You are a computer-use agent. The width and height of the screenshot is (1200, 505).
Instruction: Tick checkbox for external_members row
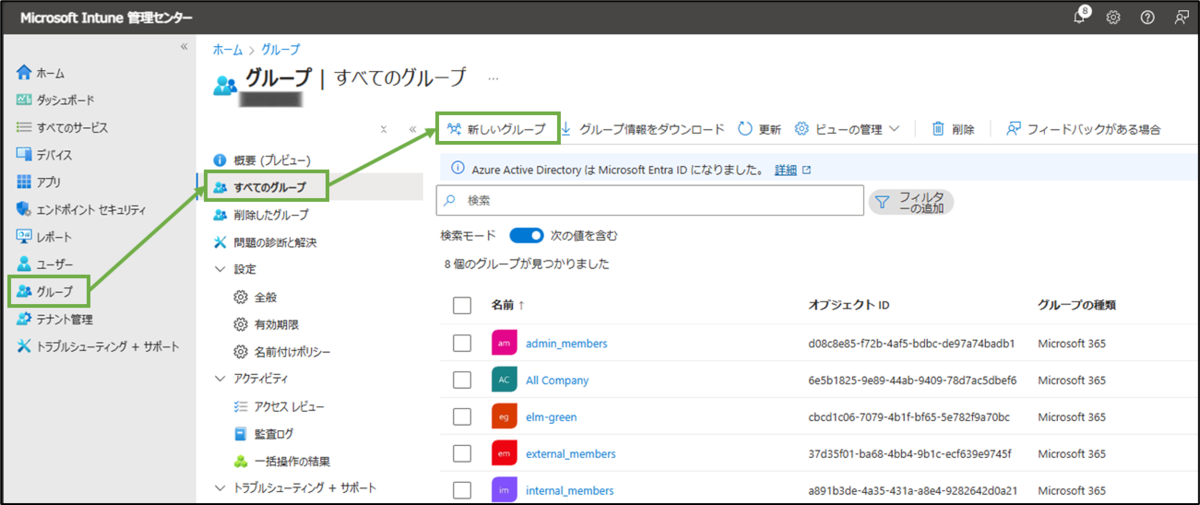[x=462, y=453]
